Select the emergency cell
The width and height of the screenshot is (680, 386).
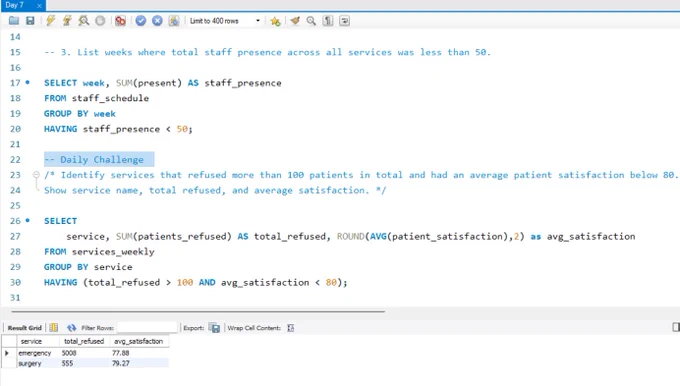point(38,353)
